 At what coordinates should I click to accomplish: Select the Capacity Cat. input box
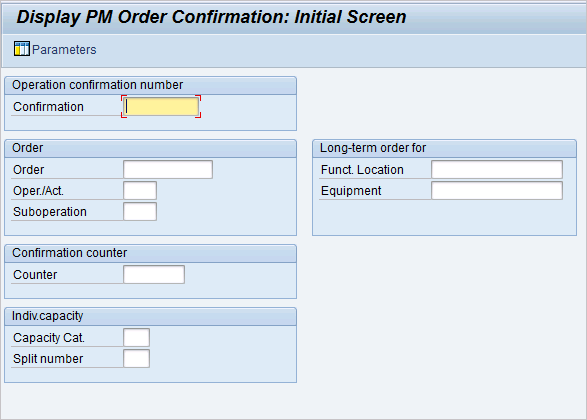pyautogui.click(x=137, y=337)
